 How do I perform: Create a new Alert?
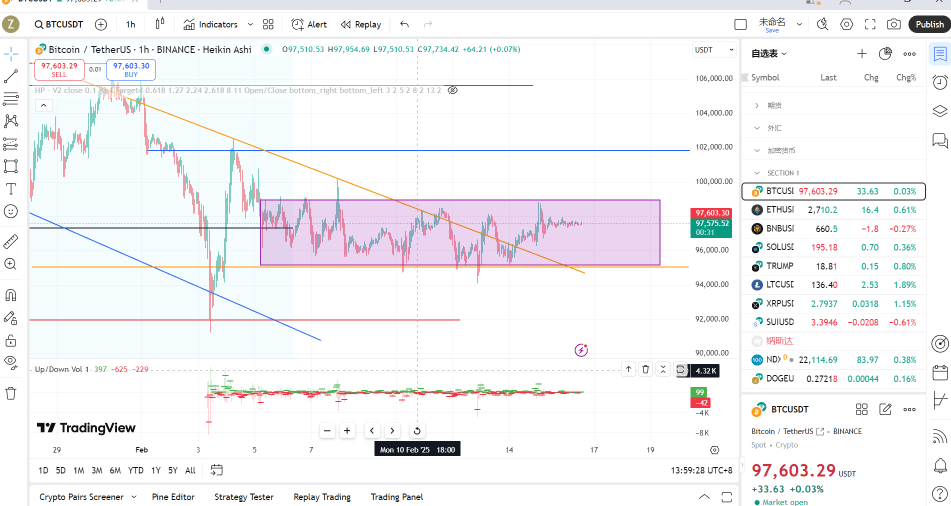(309, 24)
